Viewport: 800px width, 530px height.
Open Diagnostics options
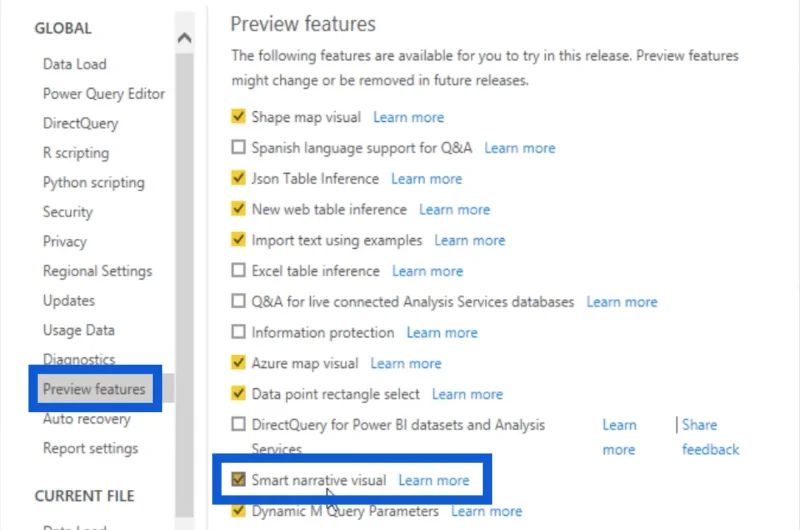point(79,359)
